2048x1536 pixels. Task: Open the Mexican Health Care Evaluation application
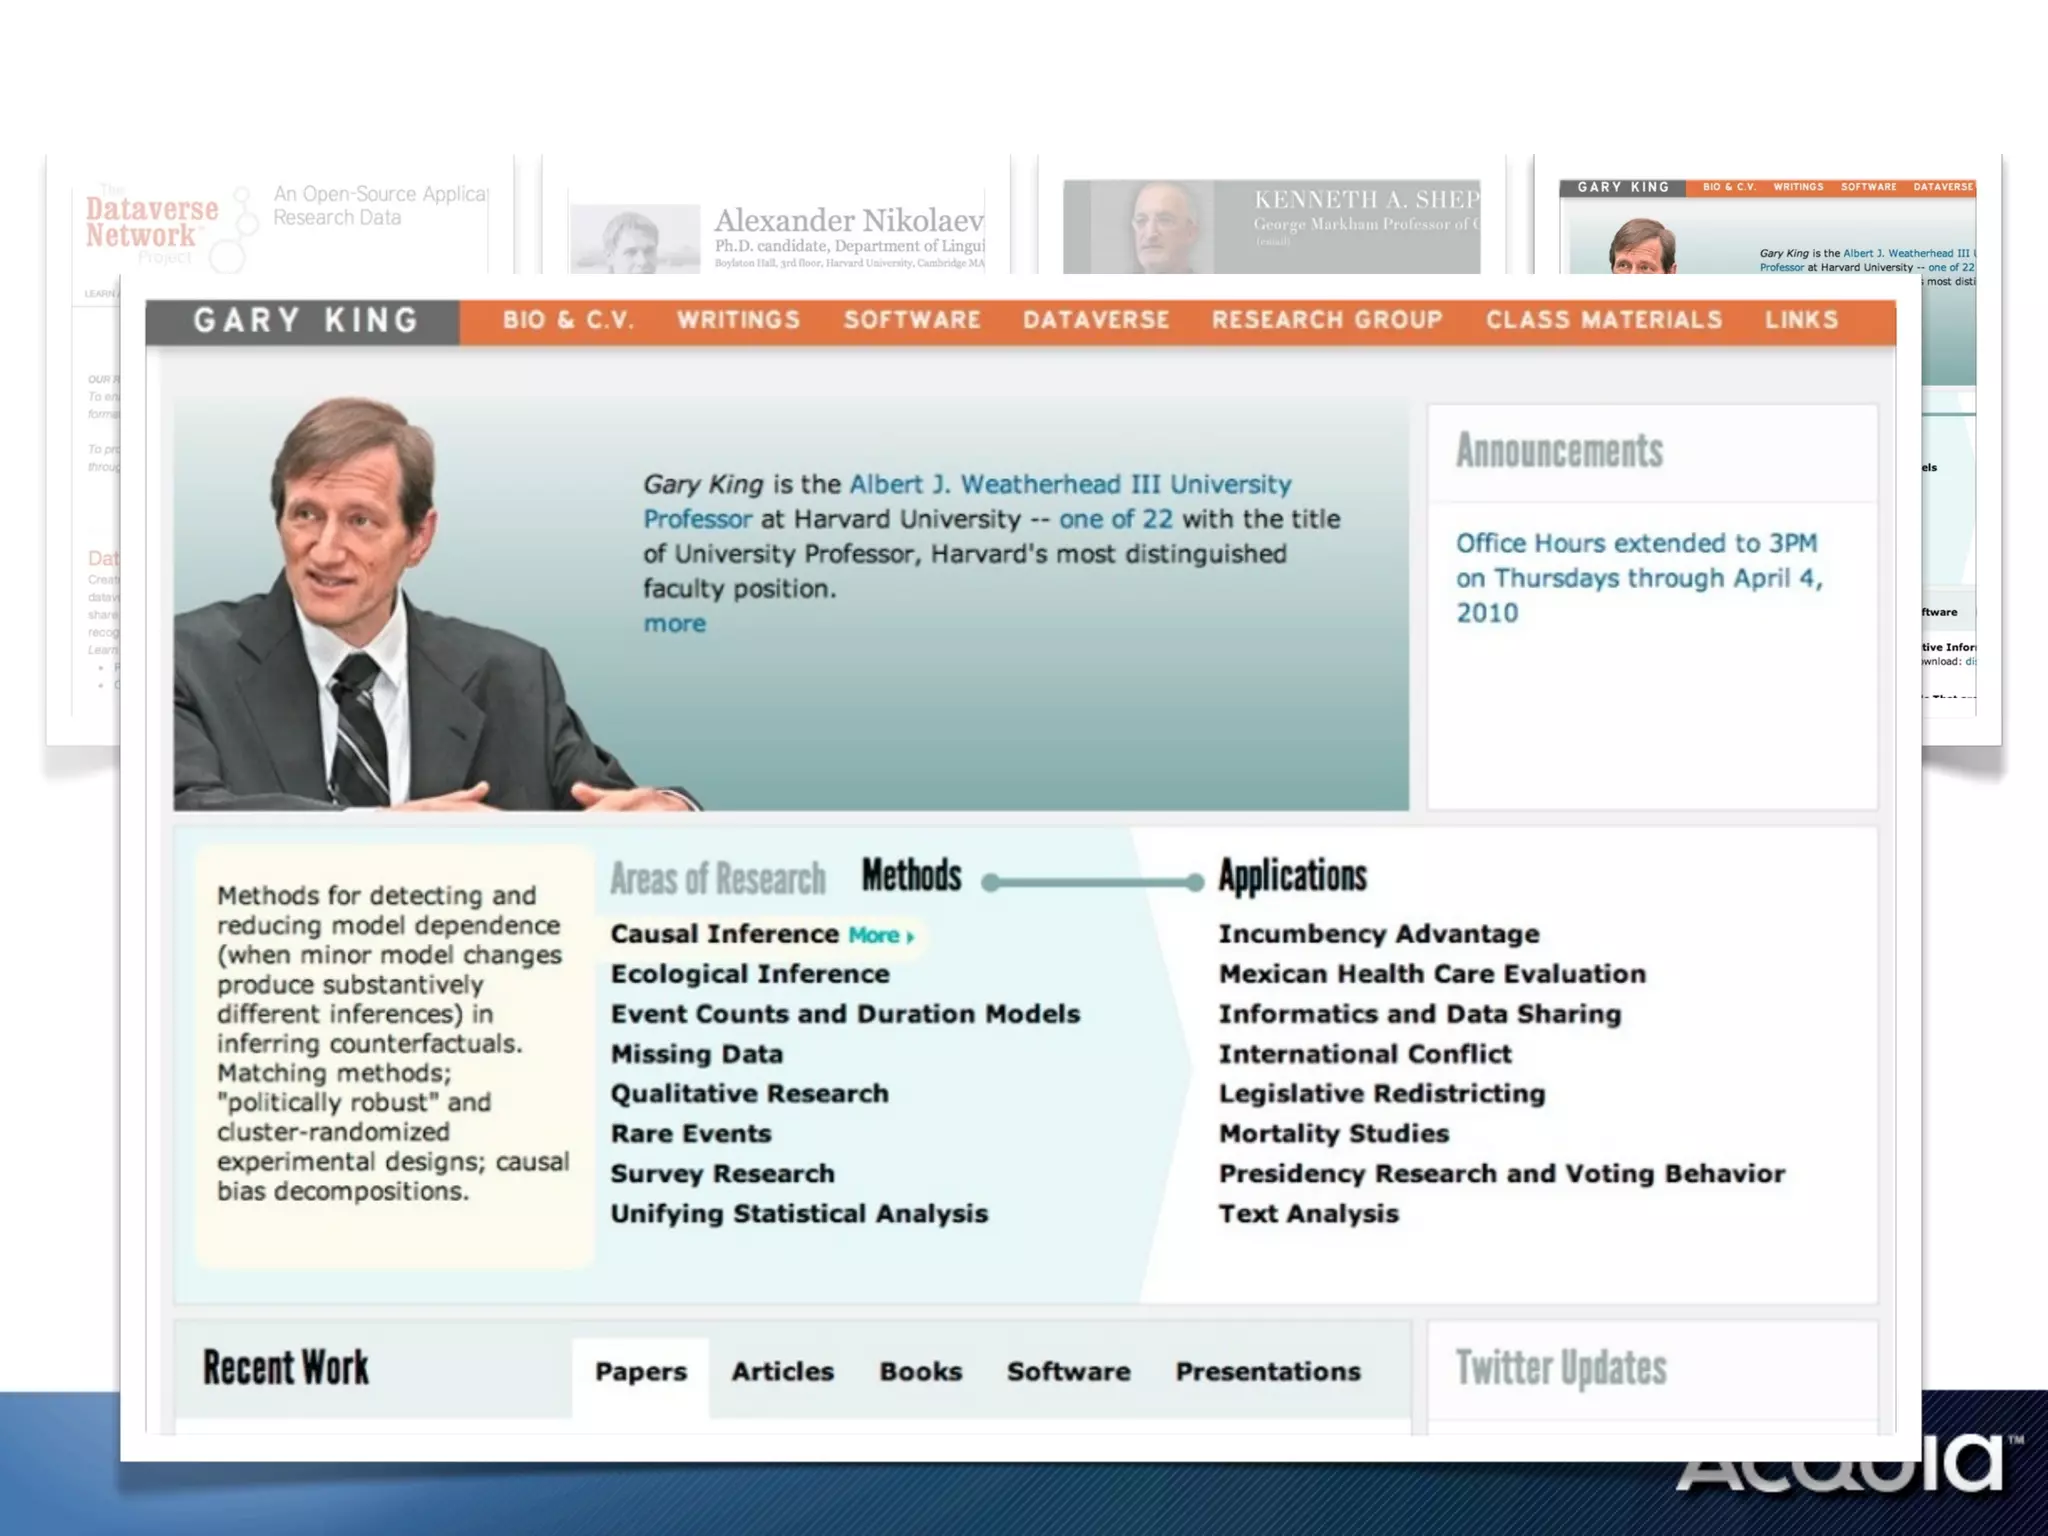(1431, 974)
